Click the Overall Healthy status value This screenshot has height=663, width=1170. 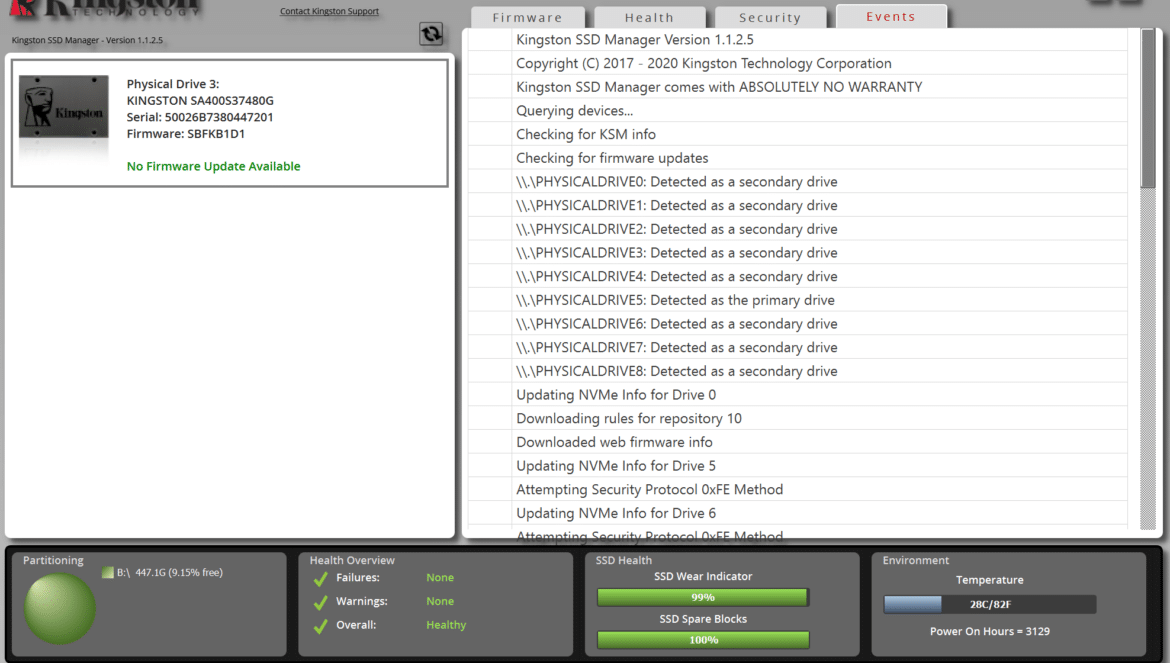pos(446,625)
